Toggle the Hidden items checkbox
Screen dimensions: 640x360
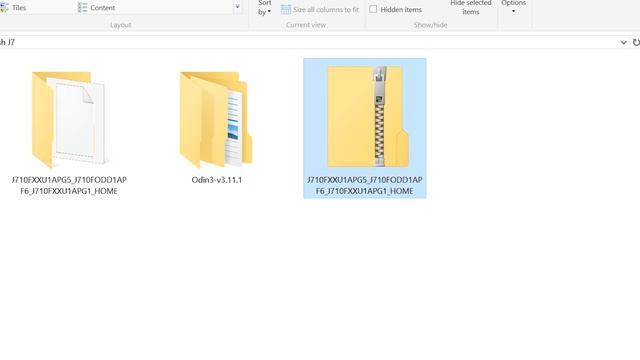(373, 9)
